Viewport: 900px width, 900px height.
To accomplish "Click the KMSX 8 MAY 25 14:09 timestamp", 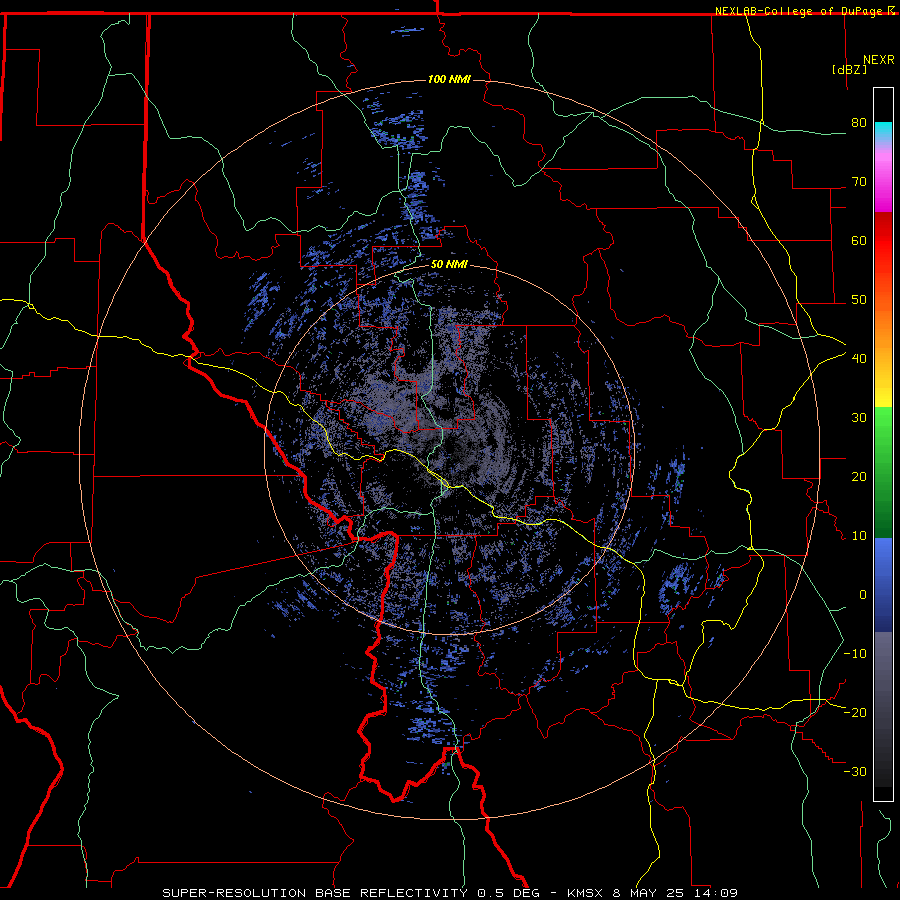I will pyautogui.click(x=651, y=893).
